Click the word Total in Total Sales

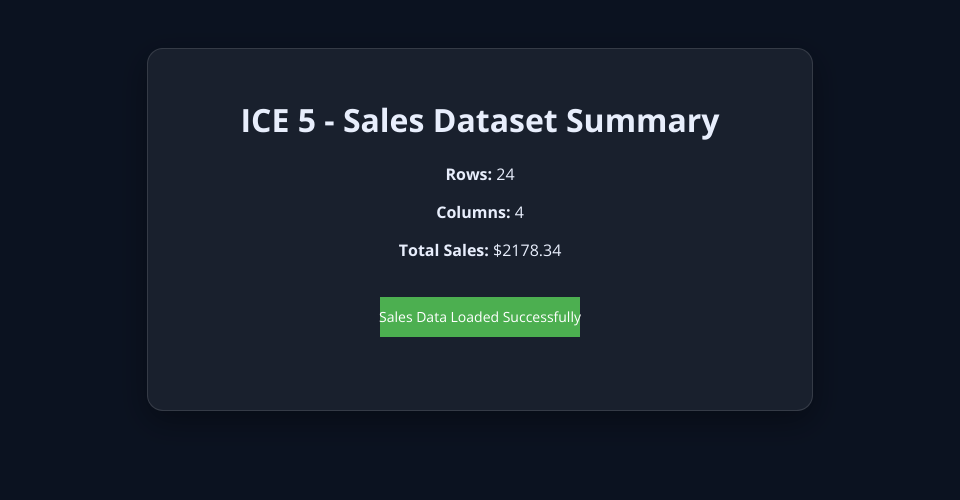419,251
